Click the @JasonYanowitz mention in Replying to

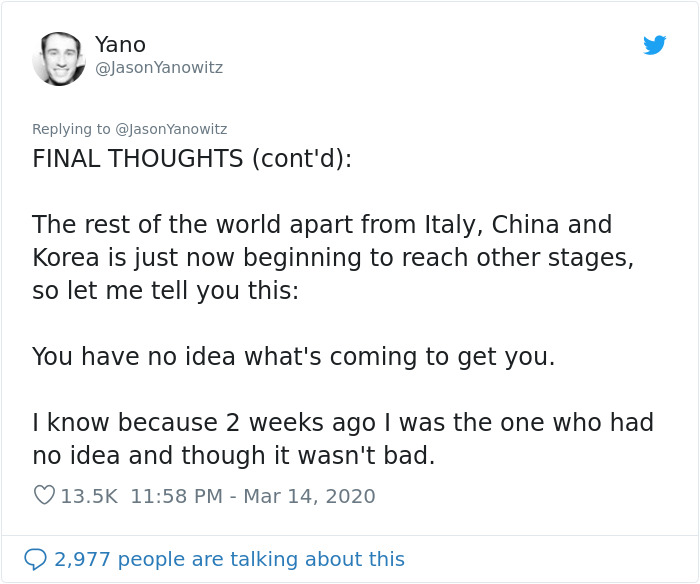click(171, 129)
